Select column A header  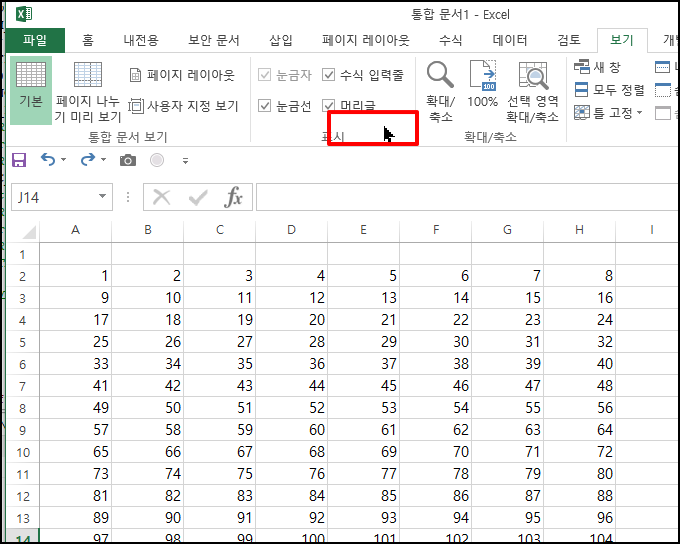click(x=75, y=230)
